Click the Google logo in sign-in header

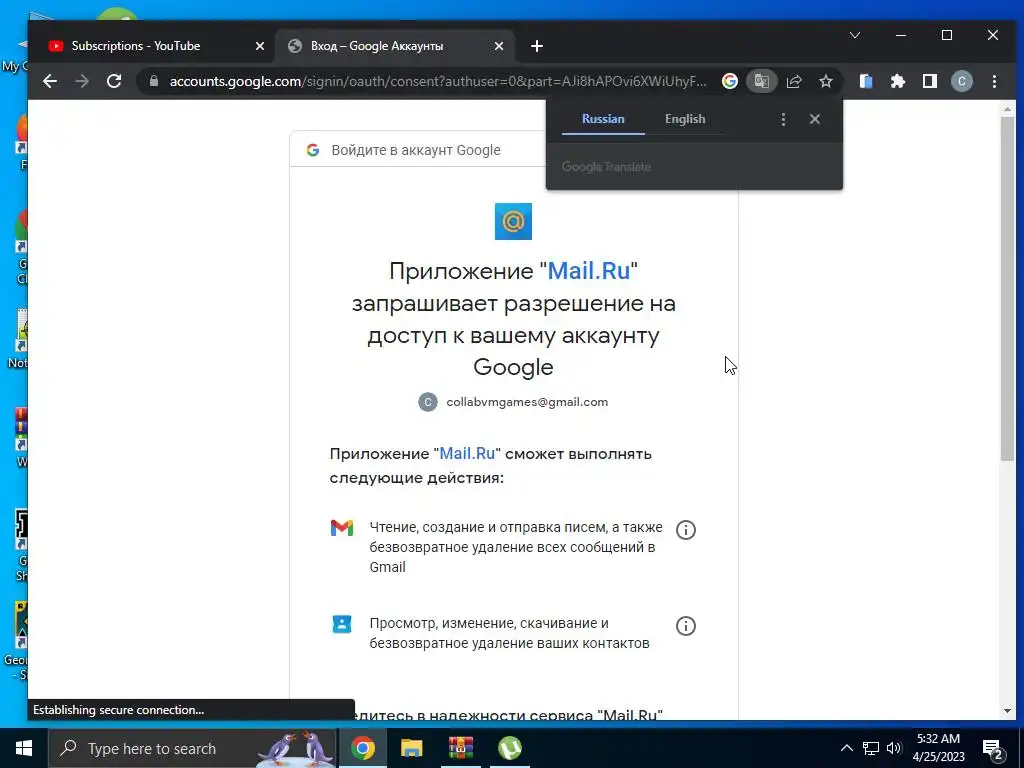(x=313, y=150)
